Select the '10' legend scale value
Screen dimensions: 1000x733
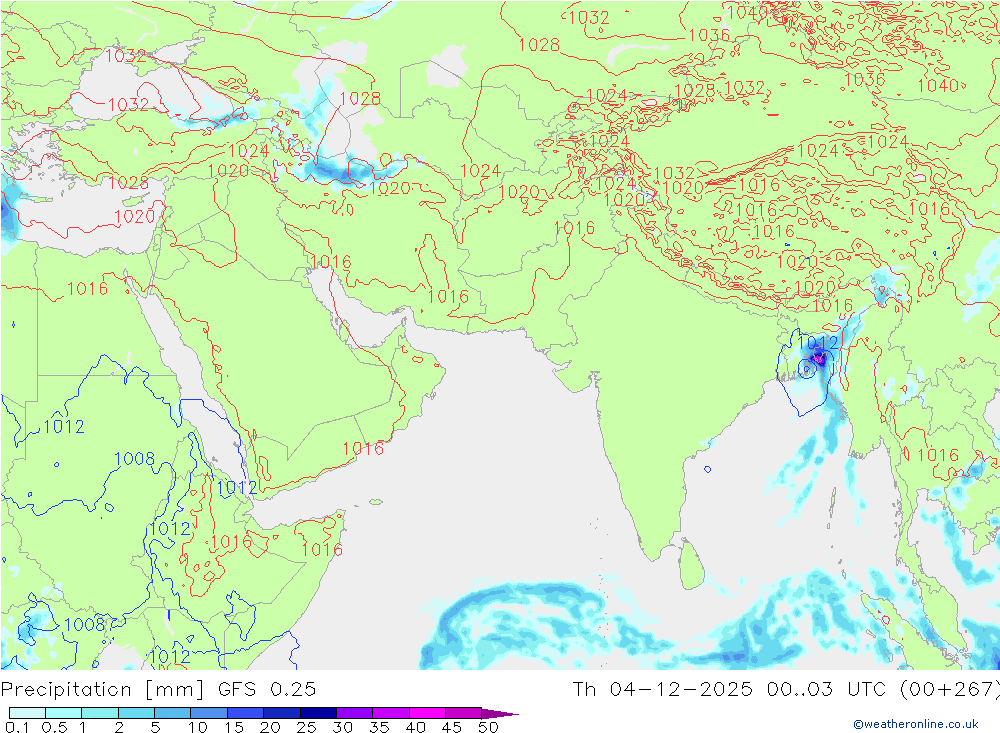pyautogui.click(x=198, y=727)
